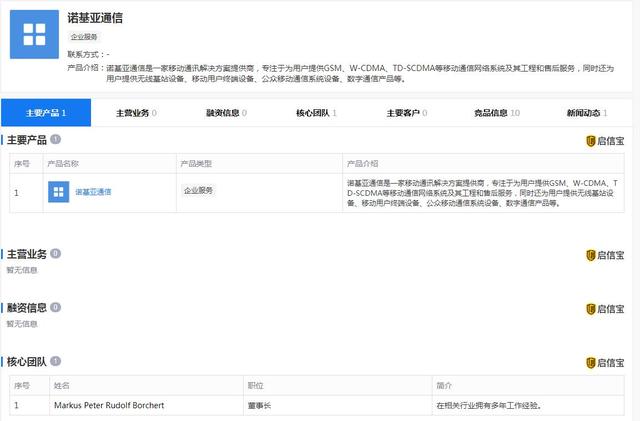
Task: Select the active 主要产品 tab
Action: point(46,113)
